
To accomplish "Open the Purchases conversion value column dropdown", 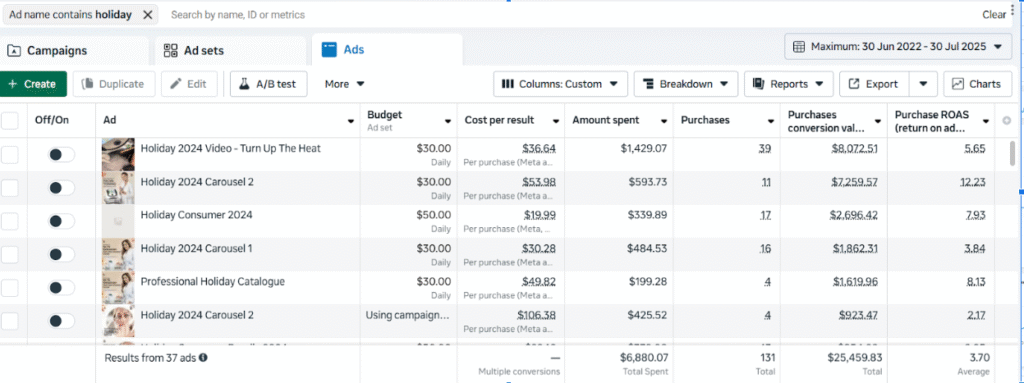I will (878, 121).
